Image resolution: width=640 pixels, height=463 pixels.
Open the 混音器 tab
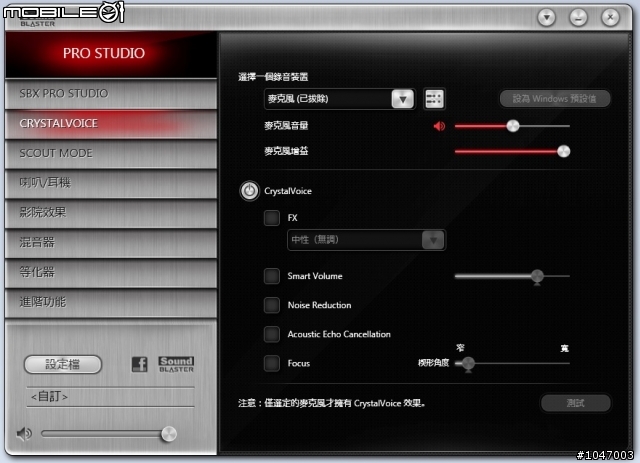tap(111, 243)
